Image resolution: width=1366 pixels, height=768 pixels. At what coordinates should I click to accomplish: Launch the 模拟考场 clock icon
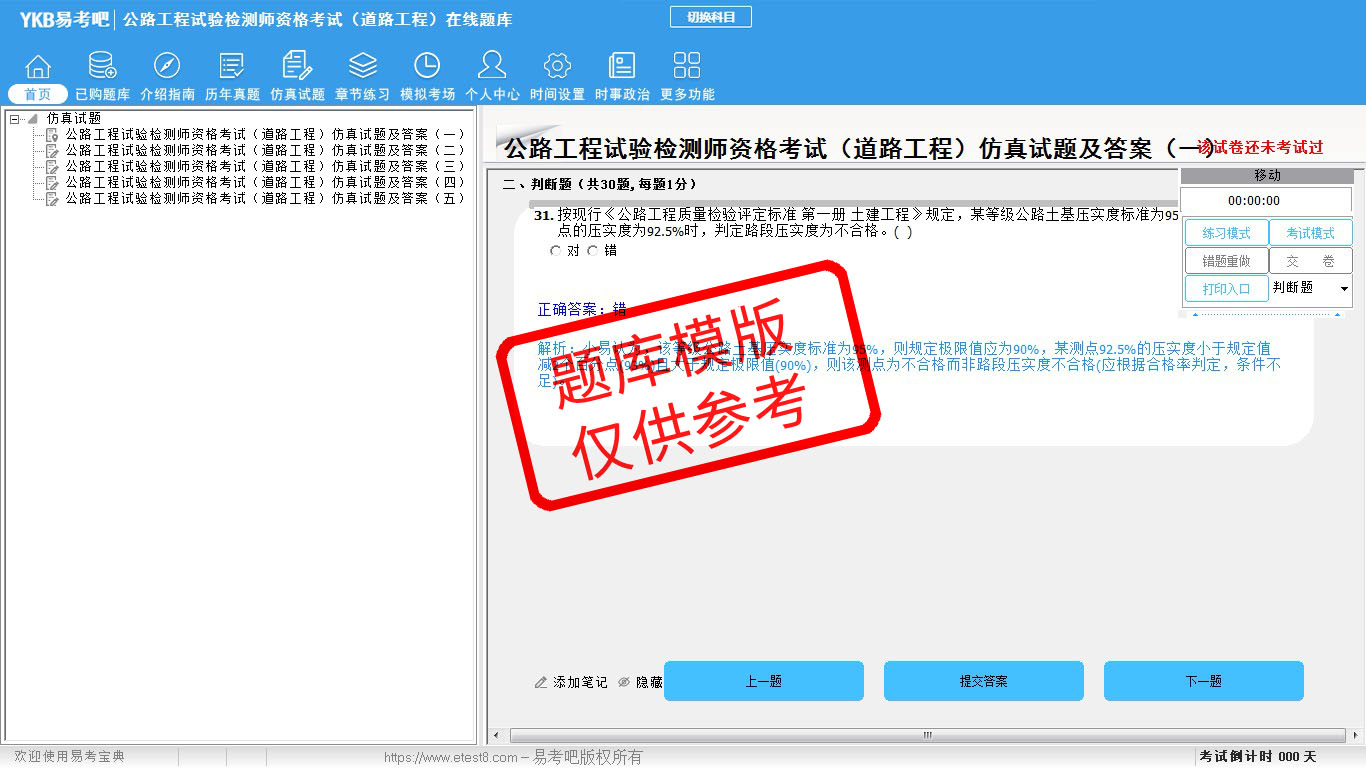click(x=427, y=67)
